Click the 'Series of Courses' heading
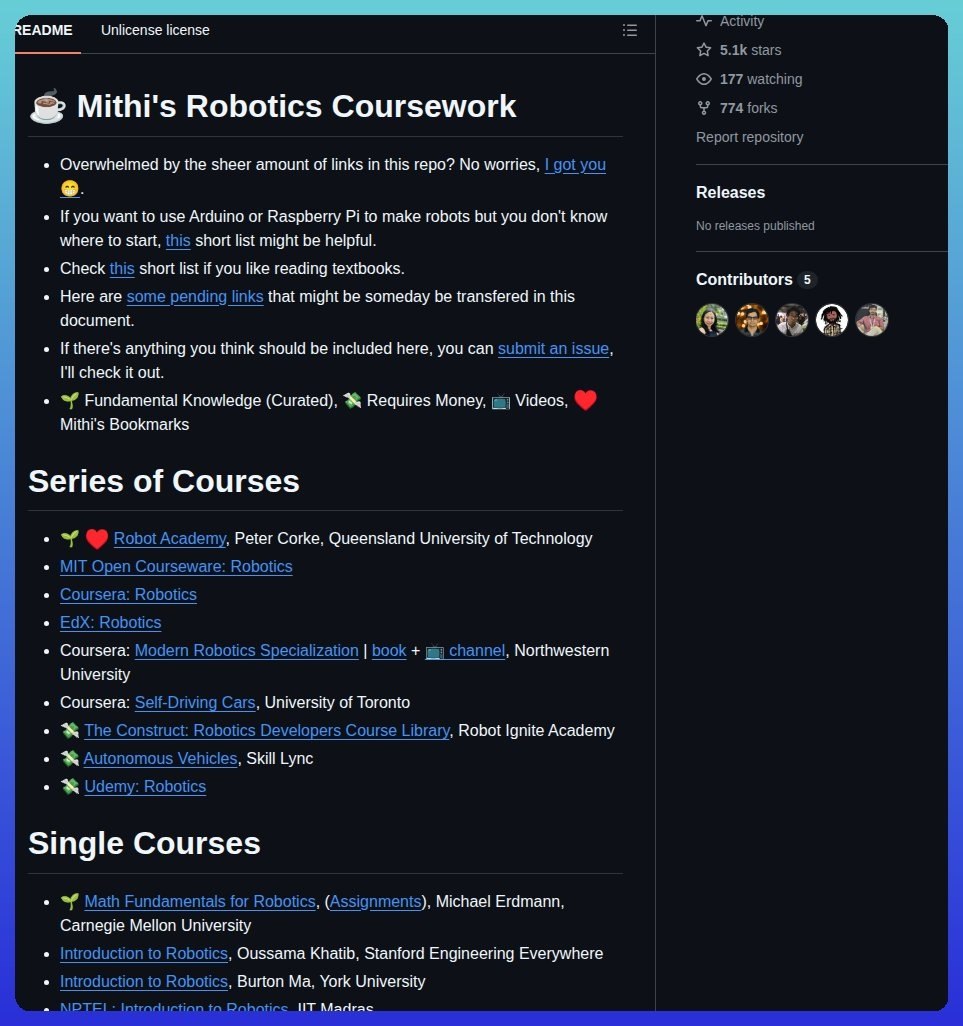The height and width of the screenshot is (1026, 963). (164, 481)
